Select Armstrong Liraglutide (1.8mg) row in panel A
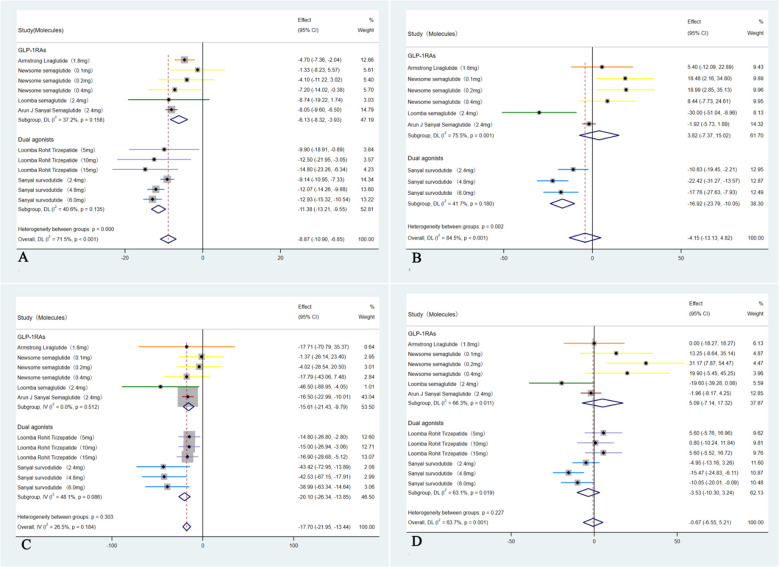 [x=54, y=61]
